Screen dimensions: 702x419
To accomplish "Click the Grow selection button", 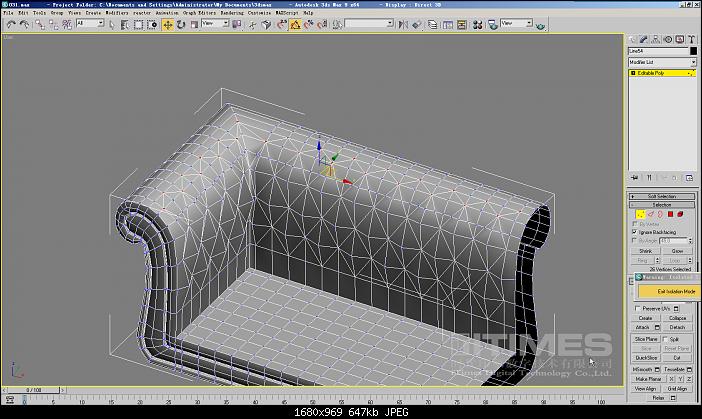I will pyautogui.click(x=677, y=251).
